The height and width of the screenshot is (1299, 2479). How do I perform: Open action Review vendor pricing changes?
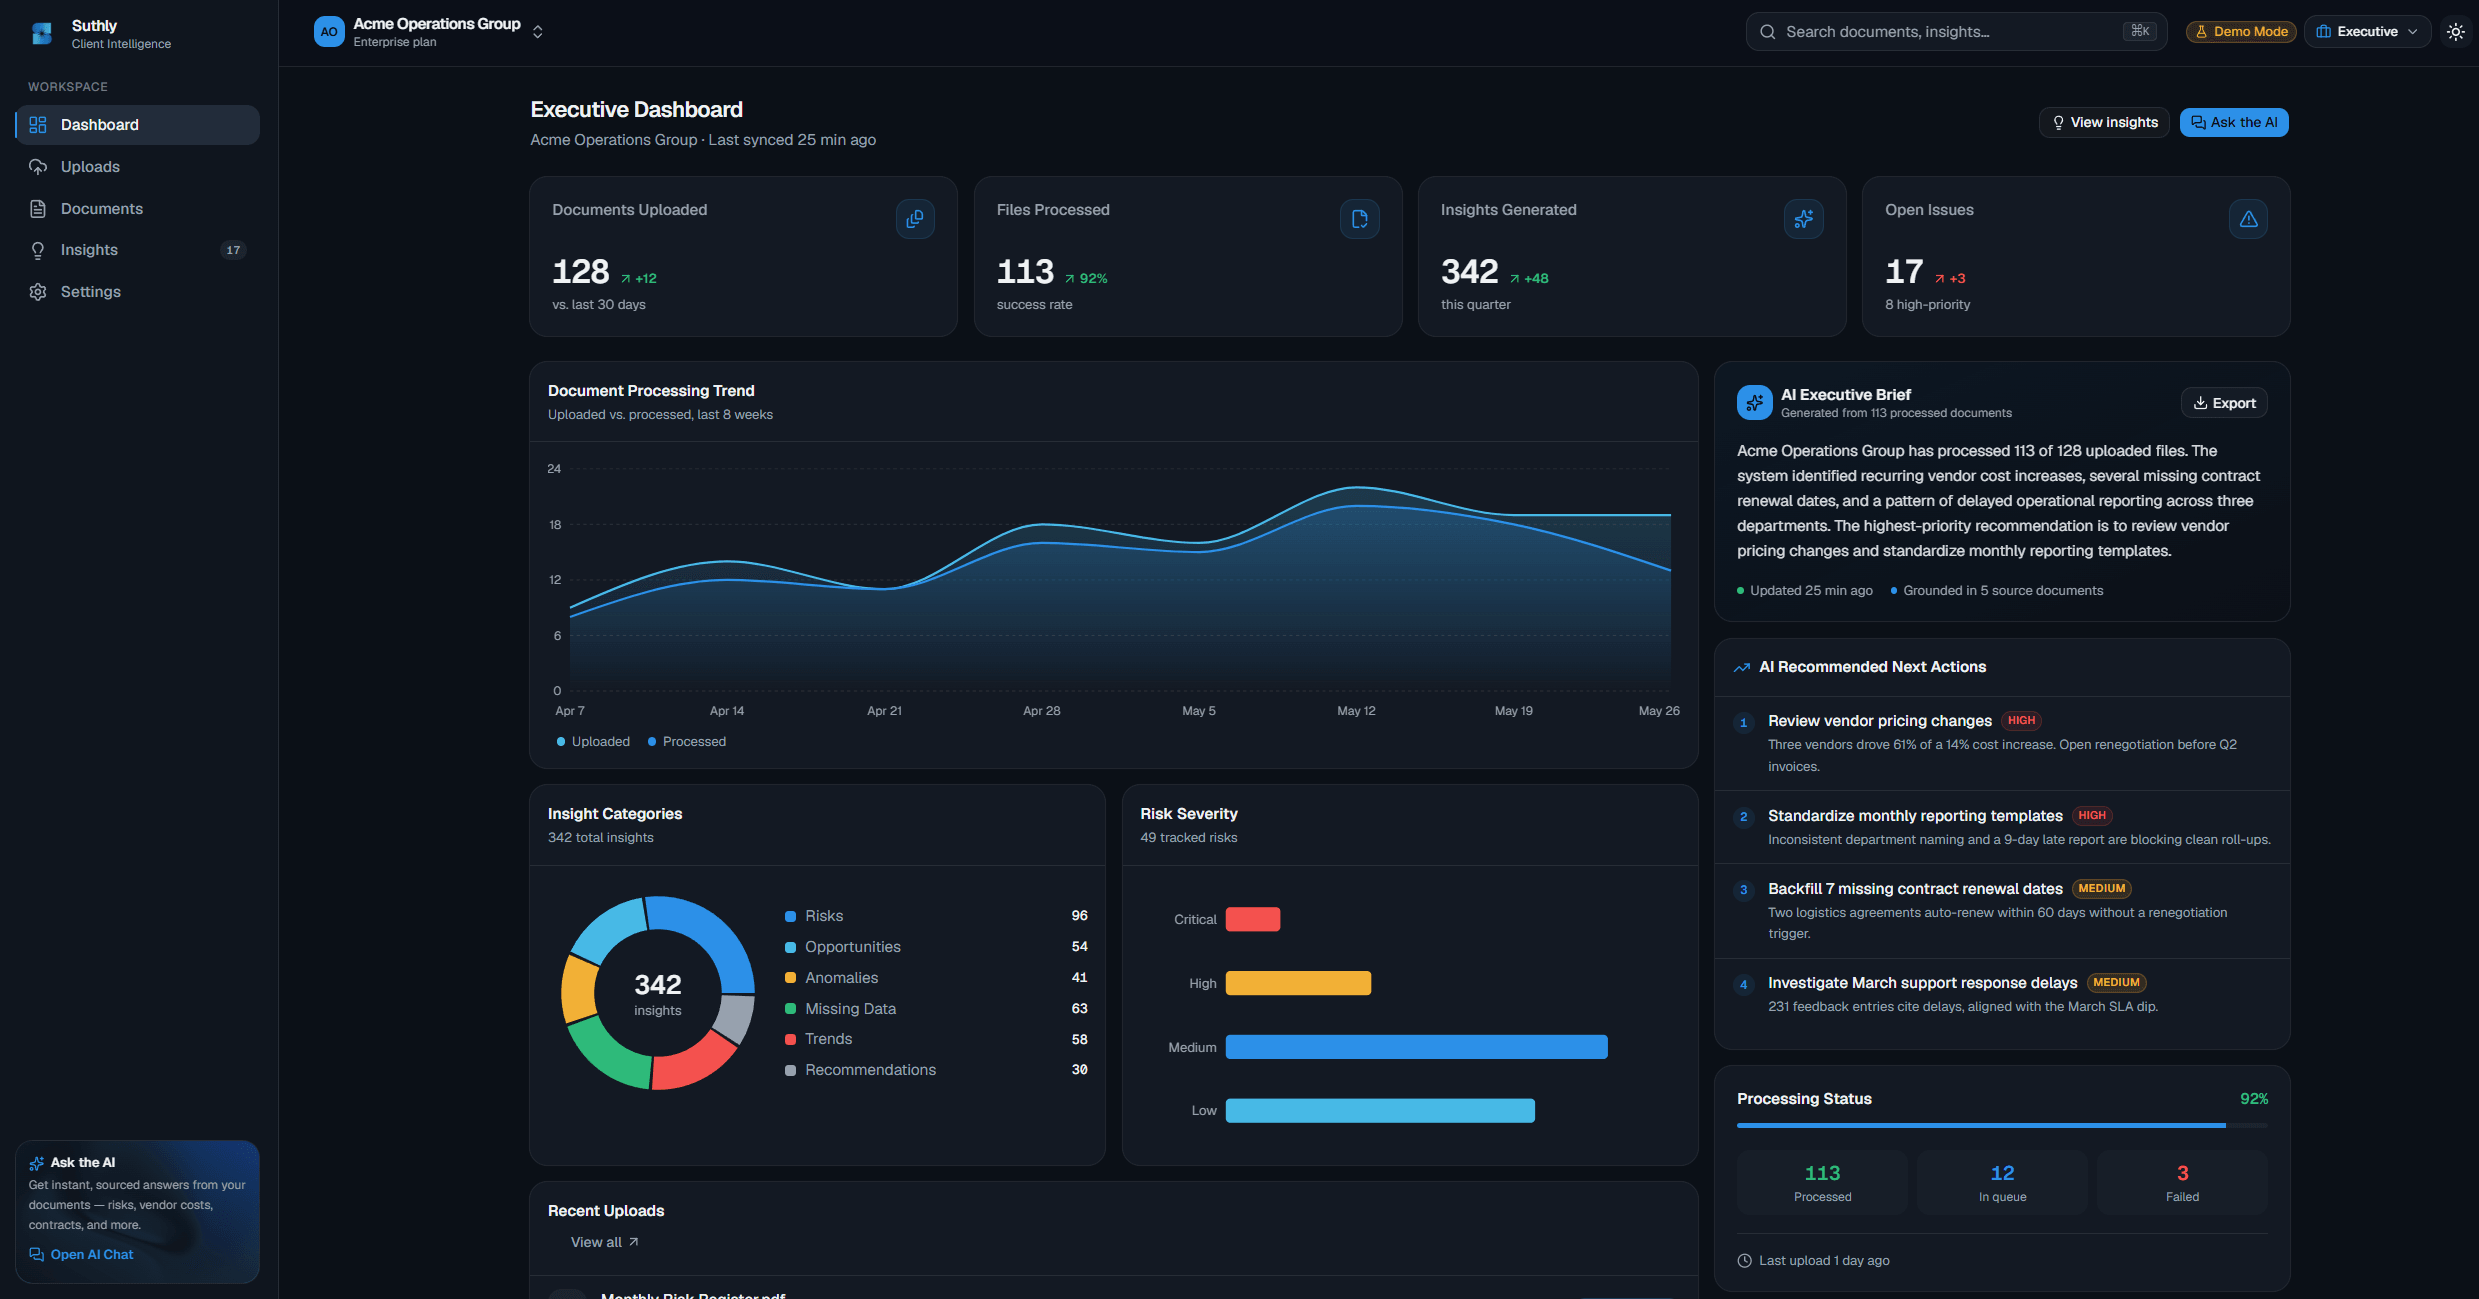click(x=2002, y=743)
